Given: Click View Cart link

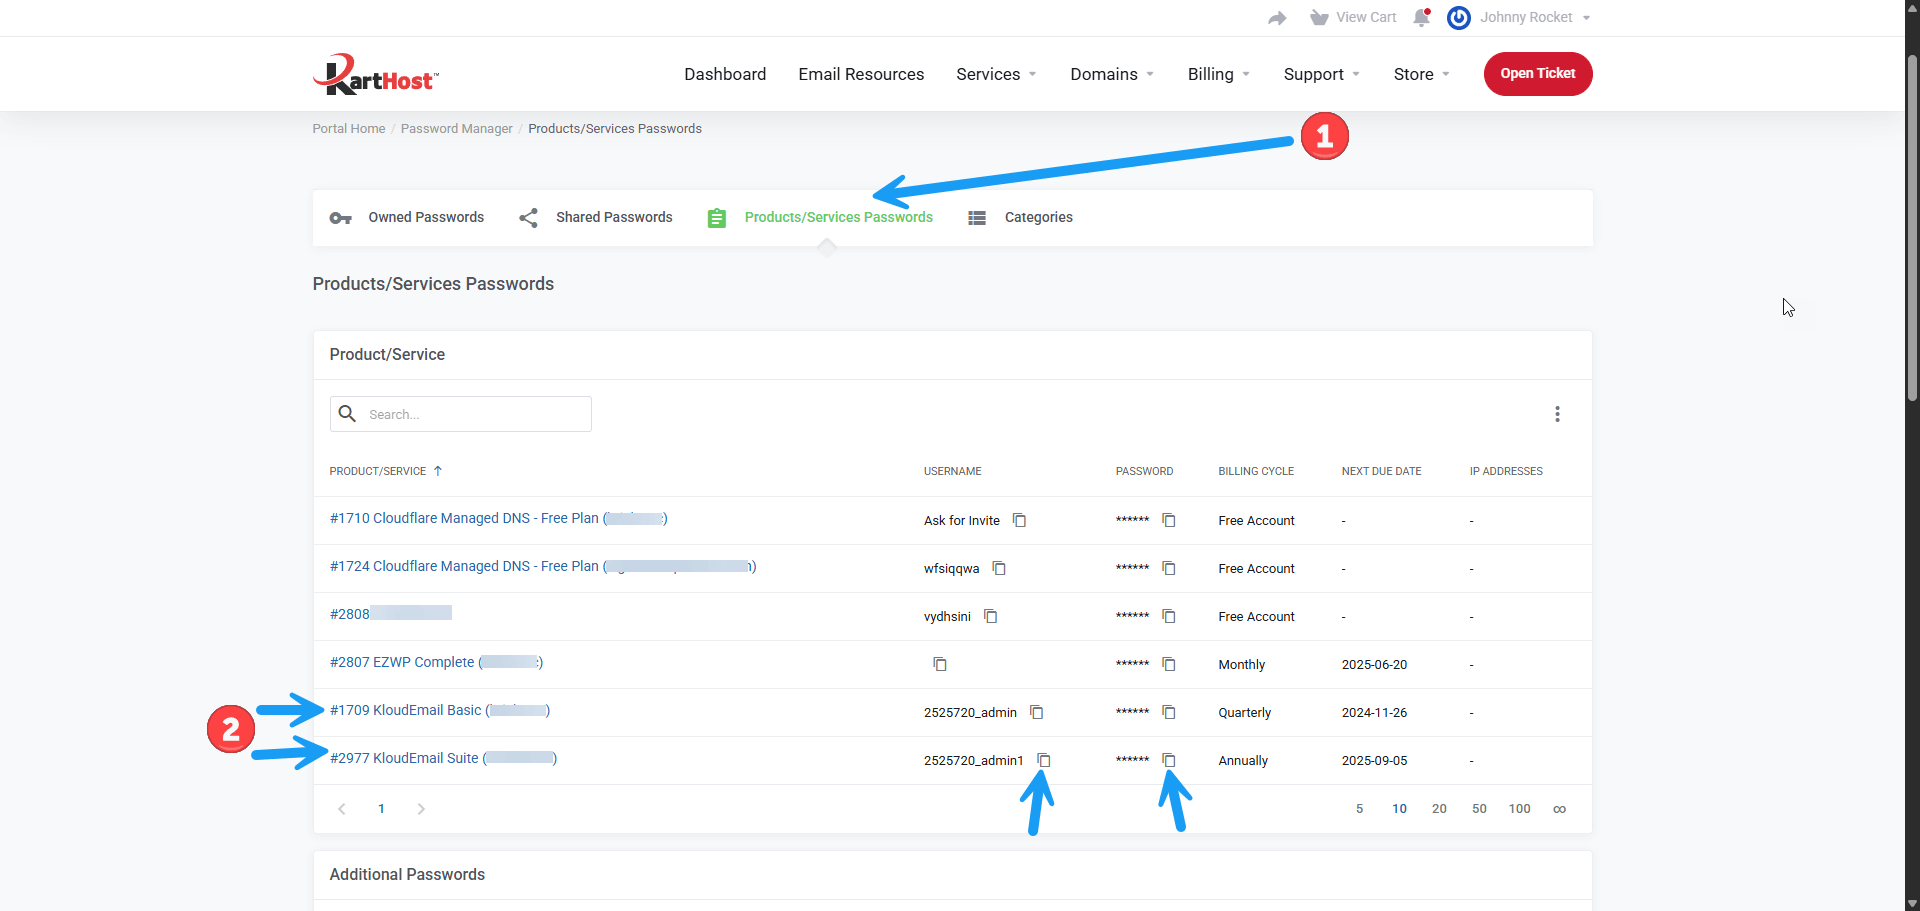Looking at the screenshot, I should pyautogui.click(x=1366, y=17).
